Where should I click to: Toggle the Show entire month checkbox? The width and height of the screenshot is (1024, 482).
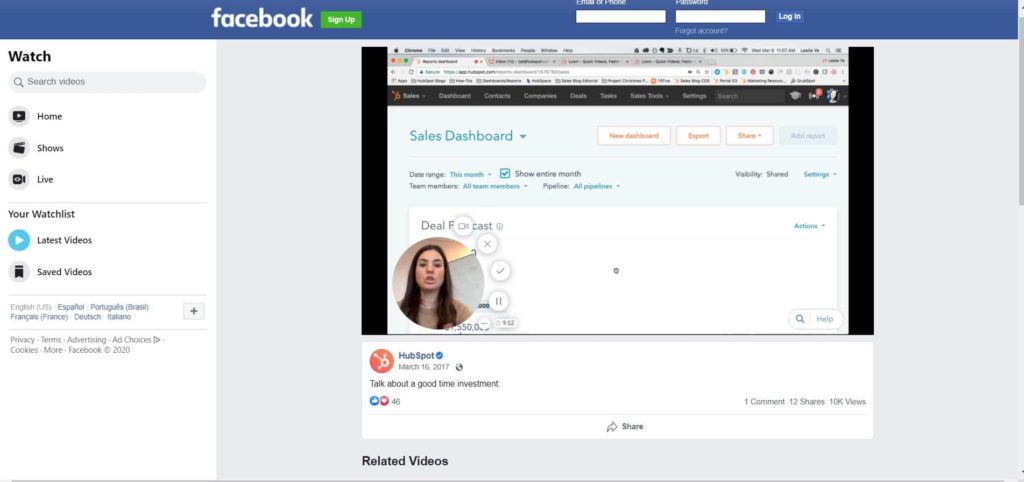click(505, 174)
